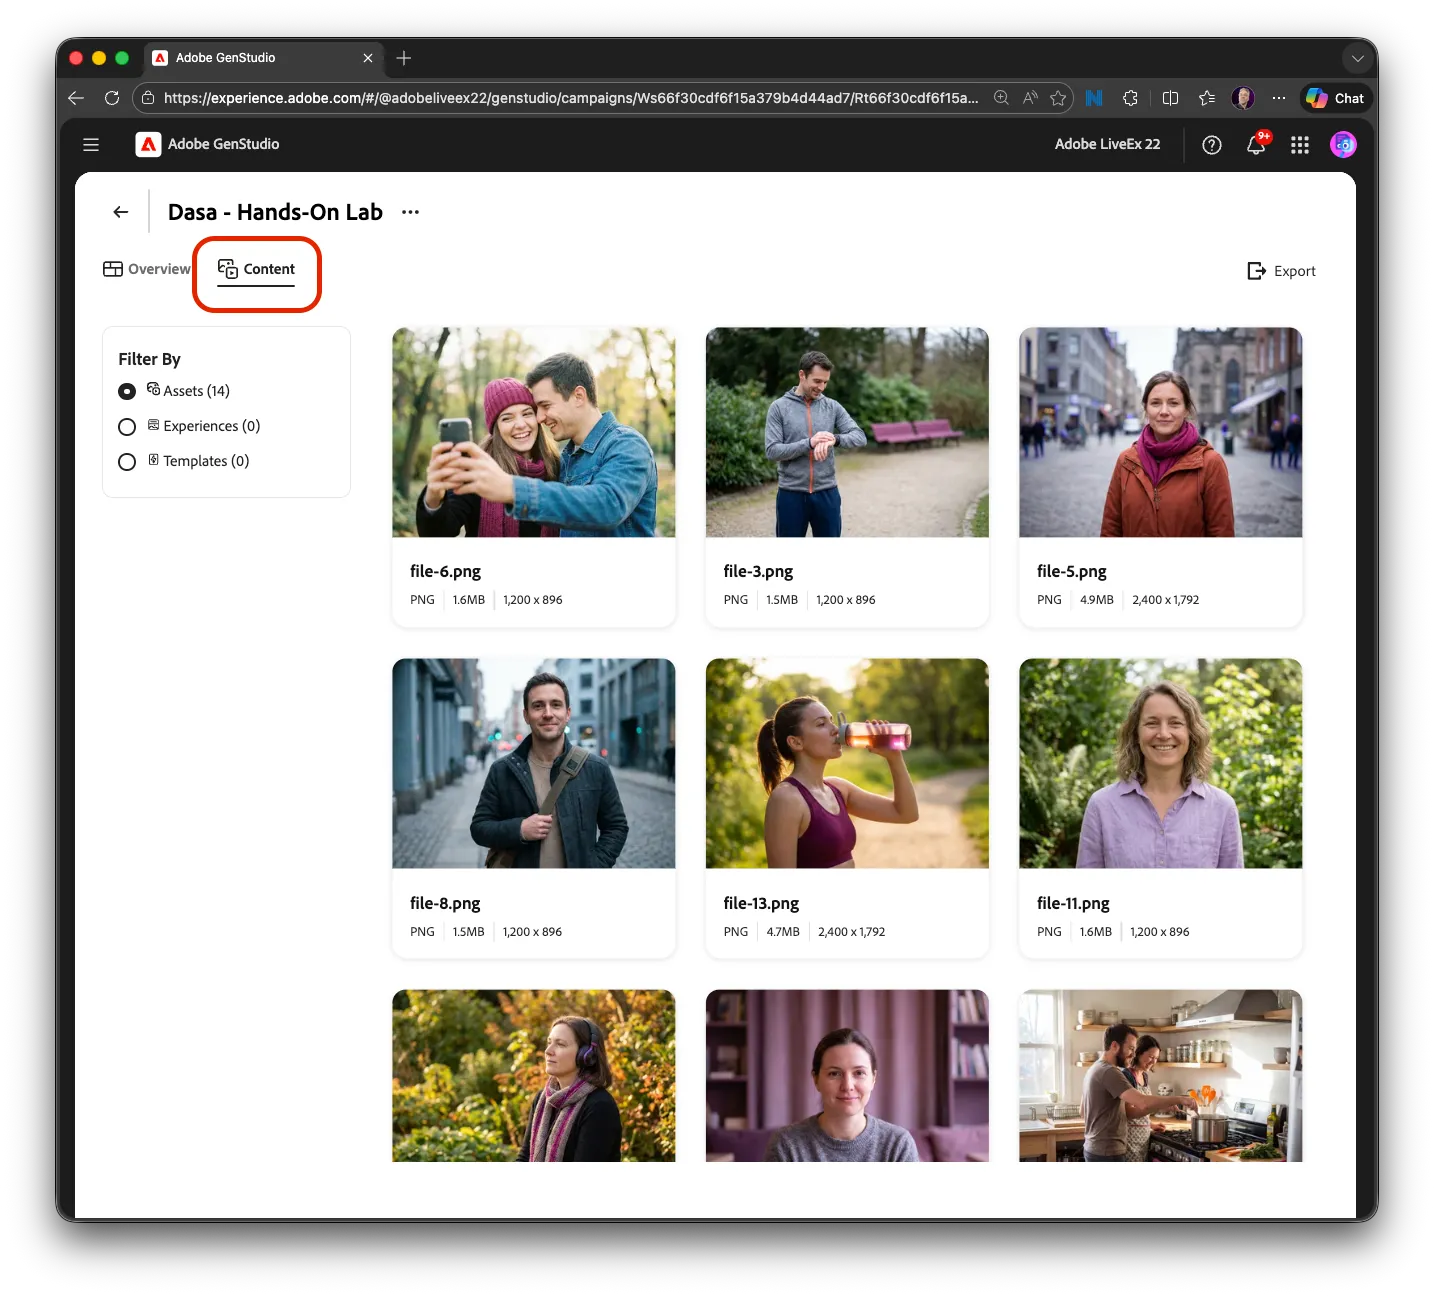Image resolution: width=1434 pixels, height=1296 pixels.
Task: Click the browser address bar URL
Action: 571,98
